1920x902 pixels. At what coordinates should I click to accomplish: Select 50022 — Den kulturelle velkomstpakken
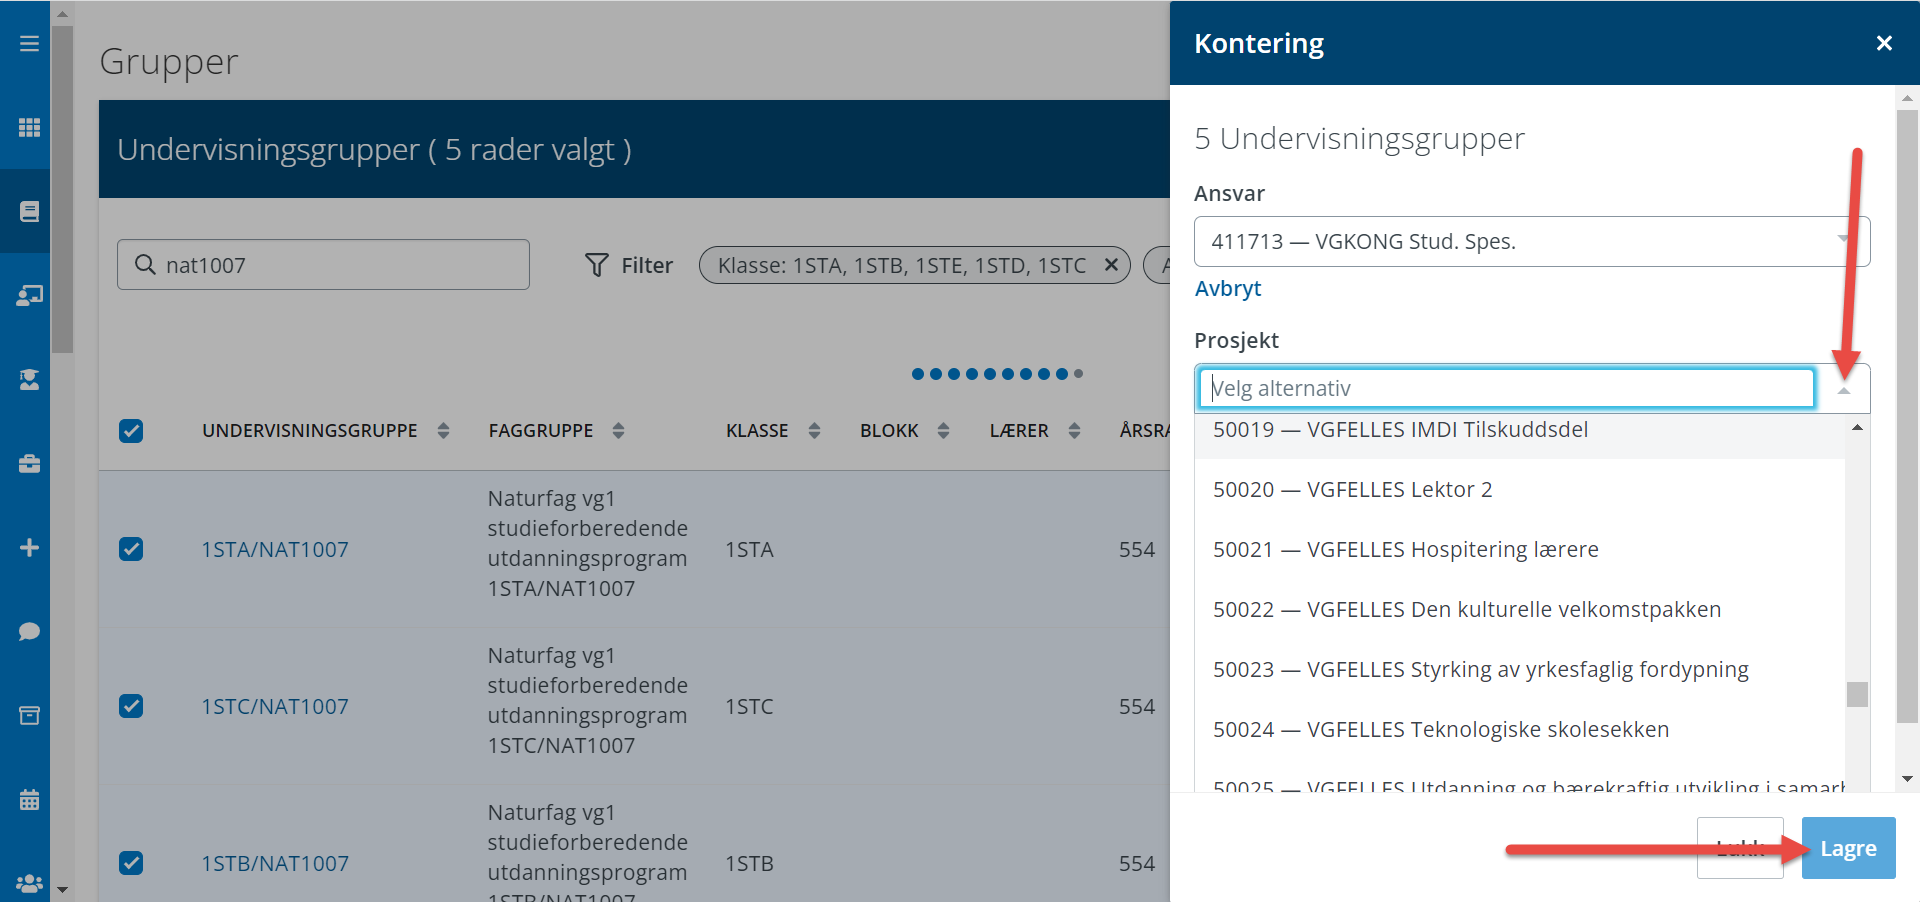pos(1519,609)
